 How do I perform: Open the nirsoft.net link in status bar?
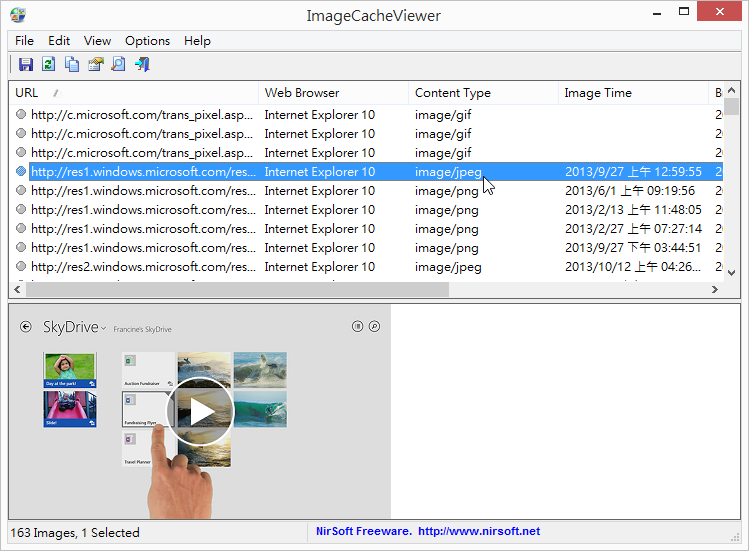tap(479, 531)
